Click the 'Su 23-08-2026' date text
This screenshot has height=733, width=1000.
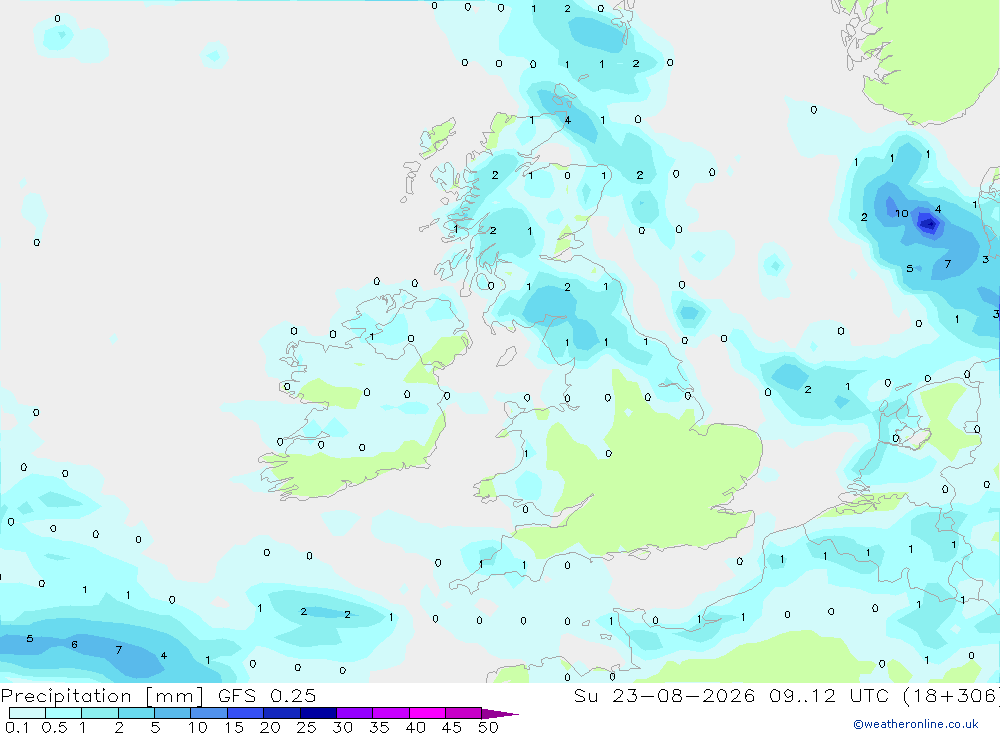(664, 696)
